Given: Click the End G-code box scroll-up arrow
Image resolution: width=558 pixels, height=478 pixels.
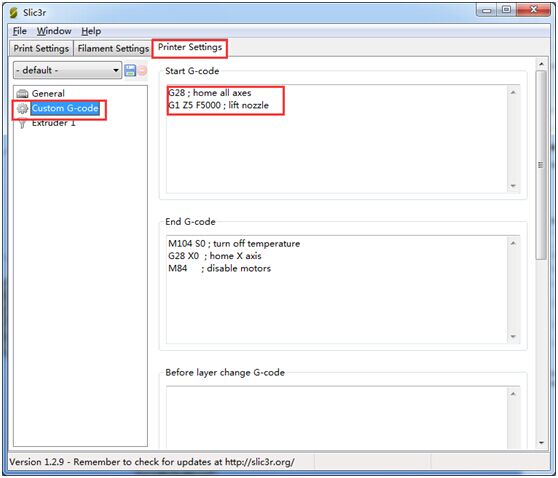Looking at the screenshot, I should (513, 243).
